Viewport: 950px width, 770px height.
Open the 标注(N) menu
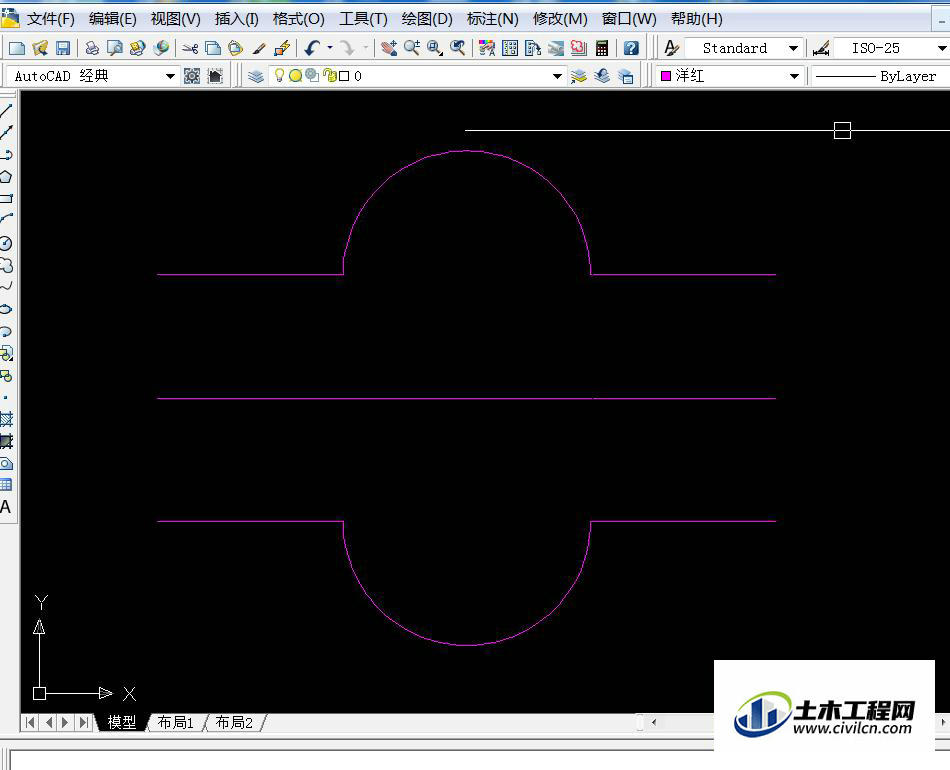[493, 19]
